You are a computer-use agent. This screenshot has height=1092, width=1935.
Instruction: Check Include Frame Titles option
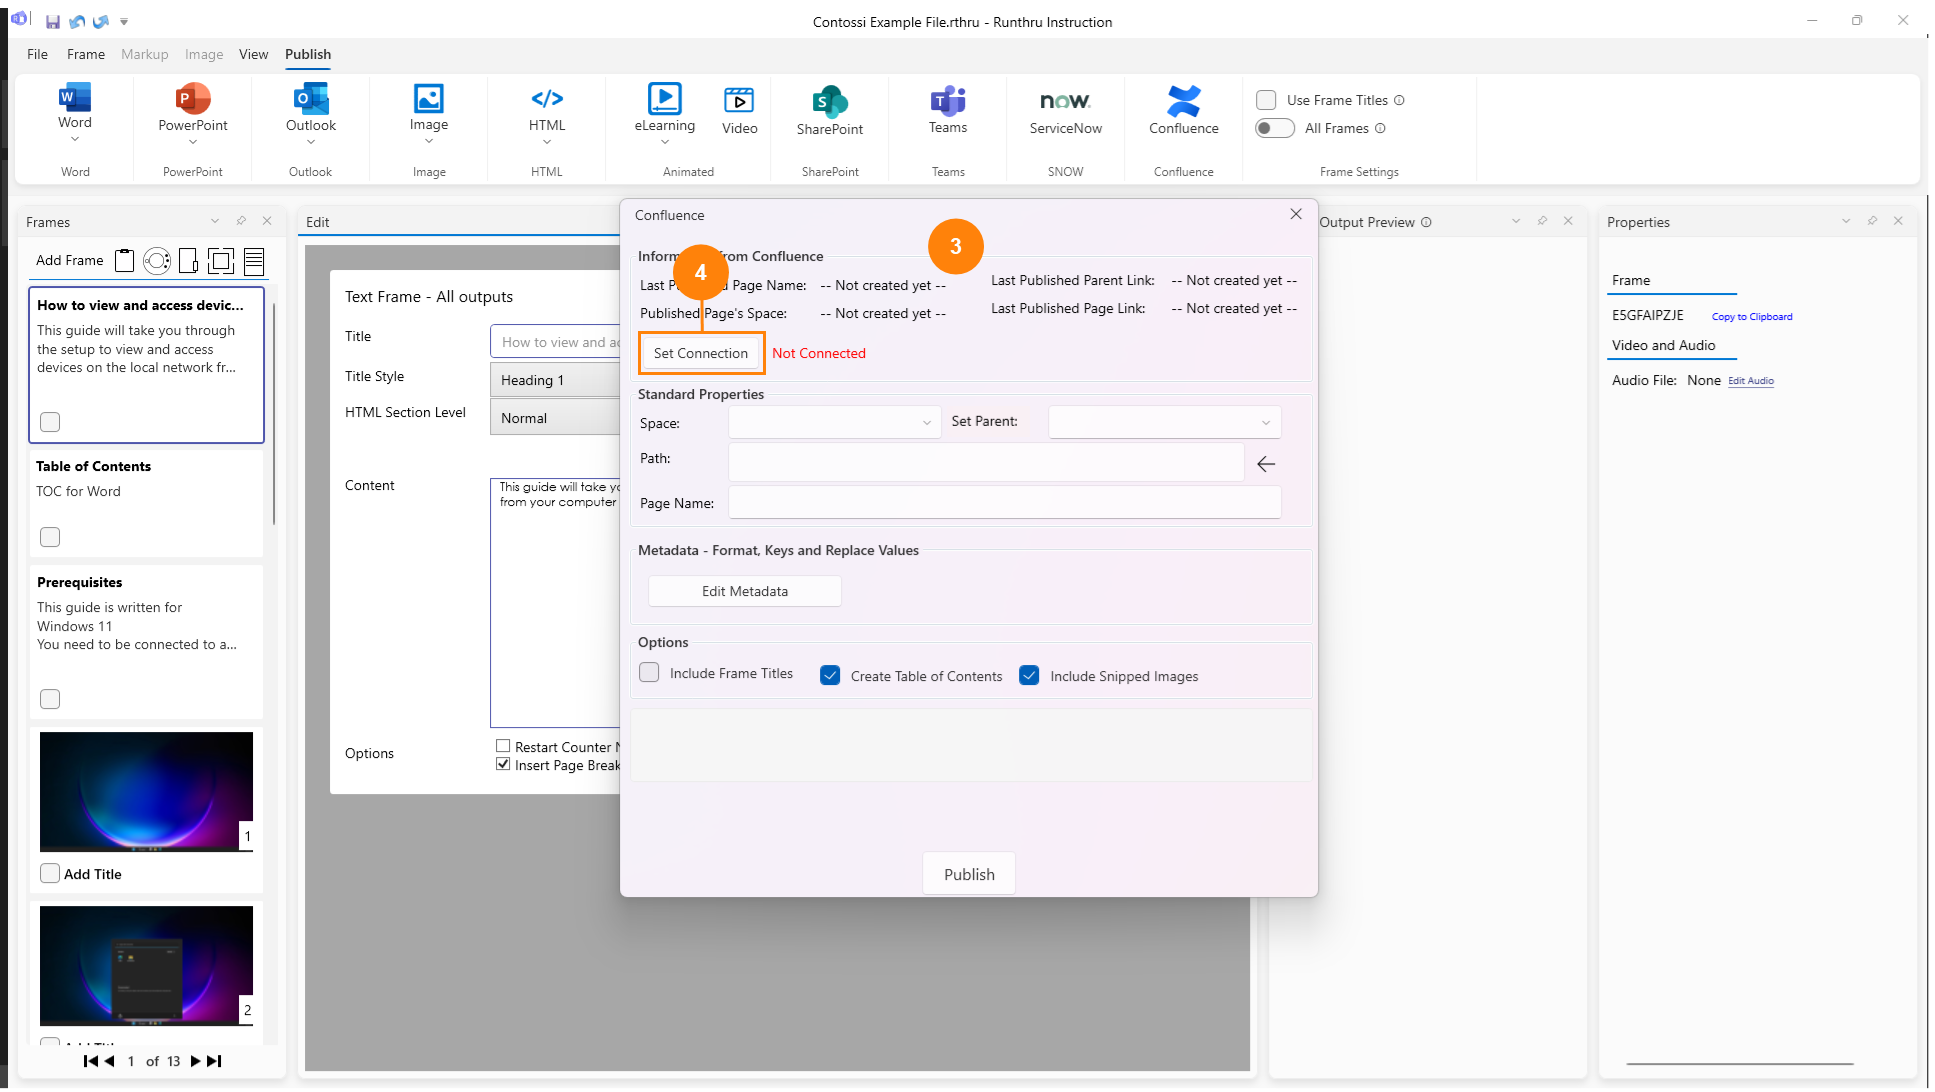(x=649, y=673)
